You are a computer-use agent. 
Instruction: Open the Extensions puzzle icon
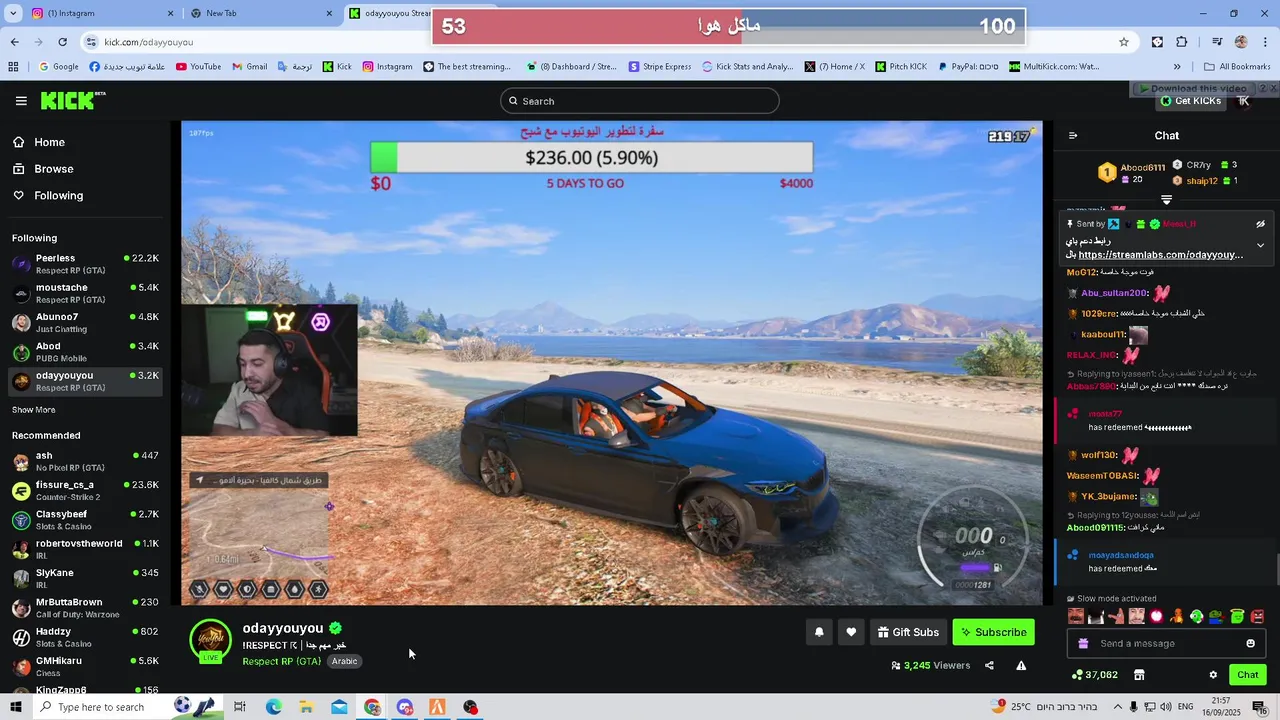[x=1182, y=42]
